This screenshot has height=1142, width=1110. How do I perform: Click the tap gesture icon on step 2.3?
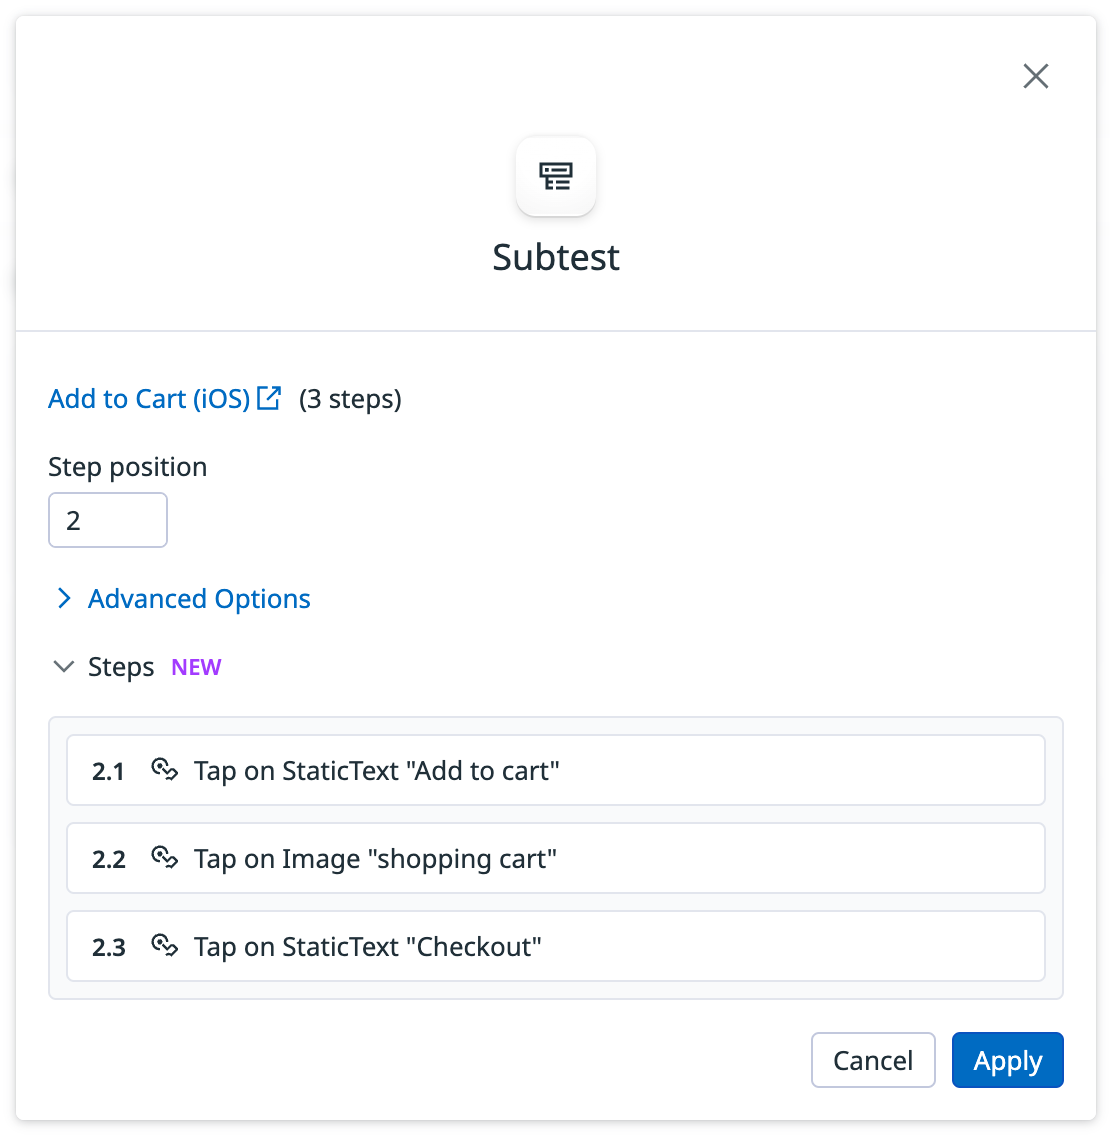(164, 946)
